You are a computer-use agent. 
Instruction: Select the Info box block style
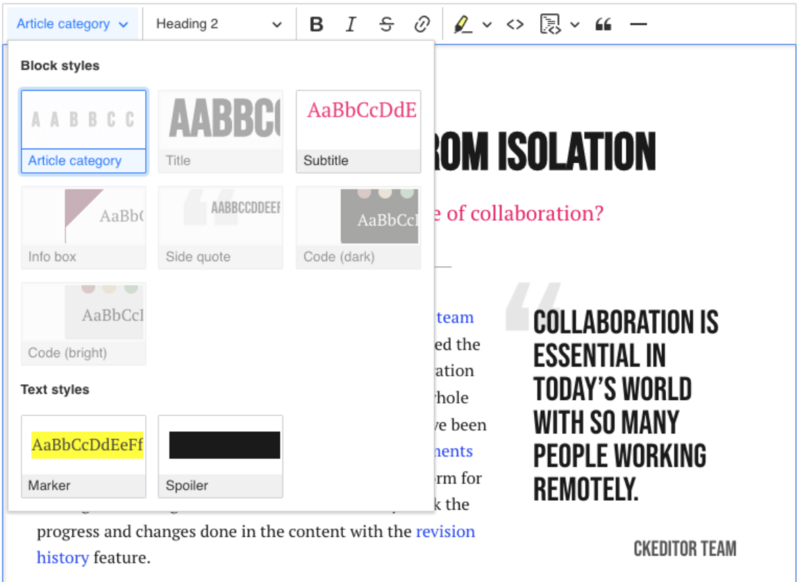(x=83, y=227)
